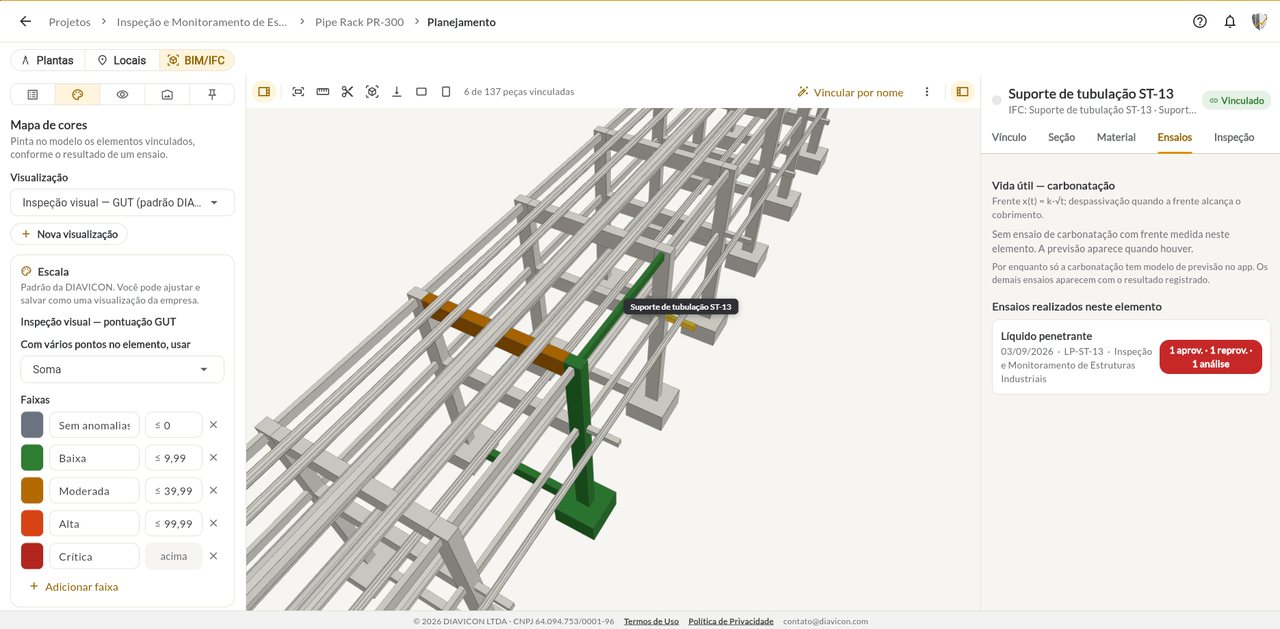Image resolution: width=1280 pixels, height=629 pixels.
Task: Click the gray Sem anomalias color swatch
Action: point(32,425)
